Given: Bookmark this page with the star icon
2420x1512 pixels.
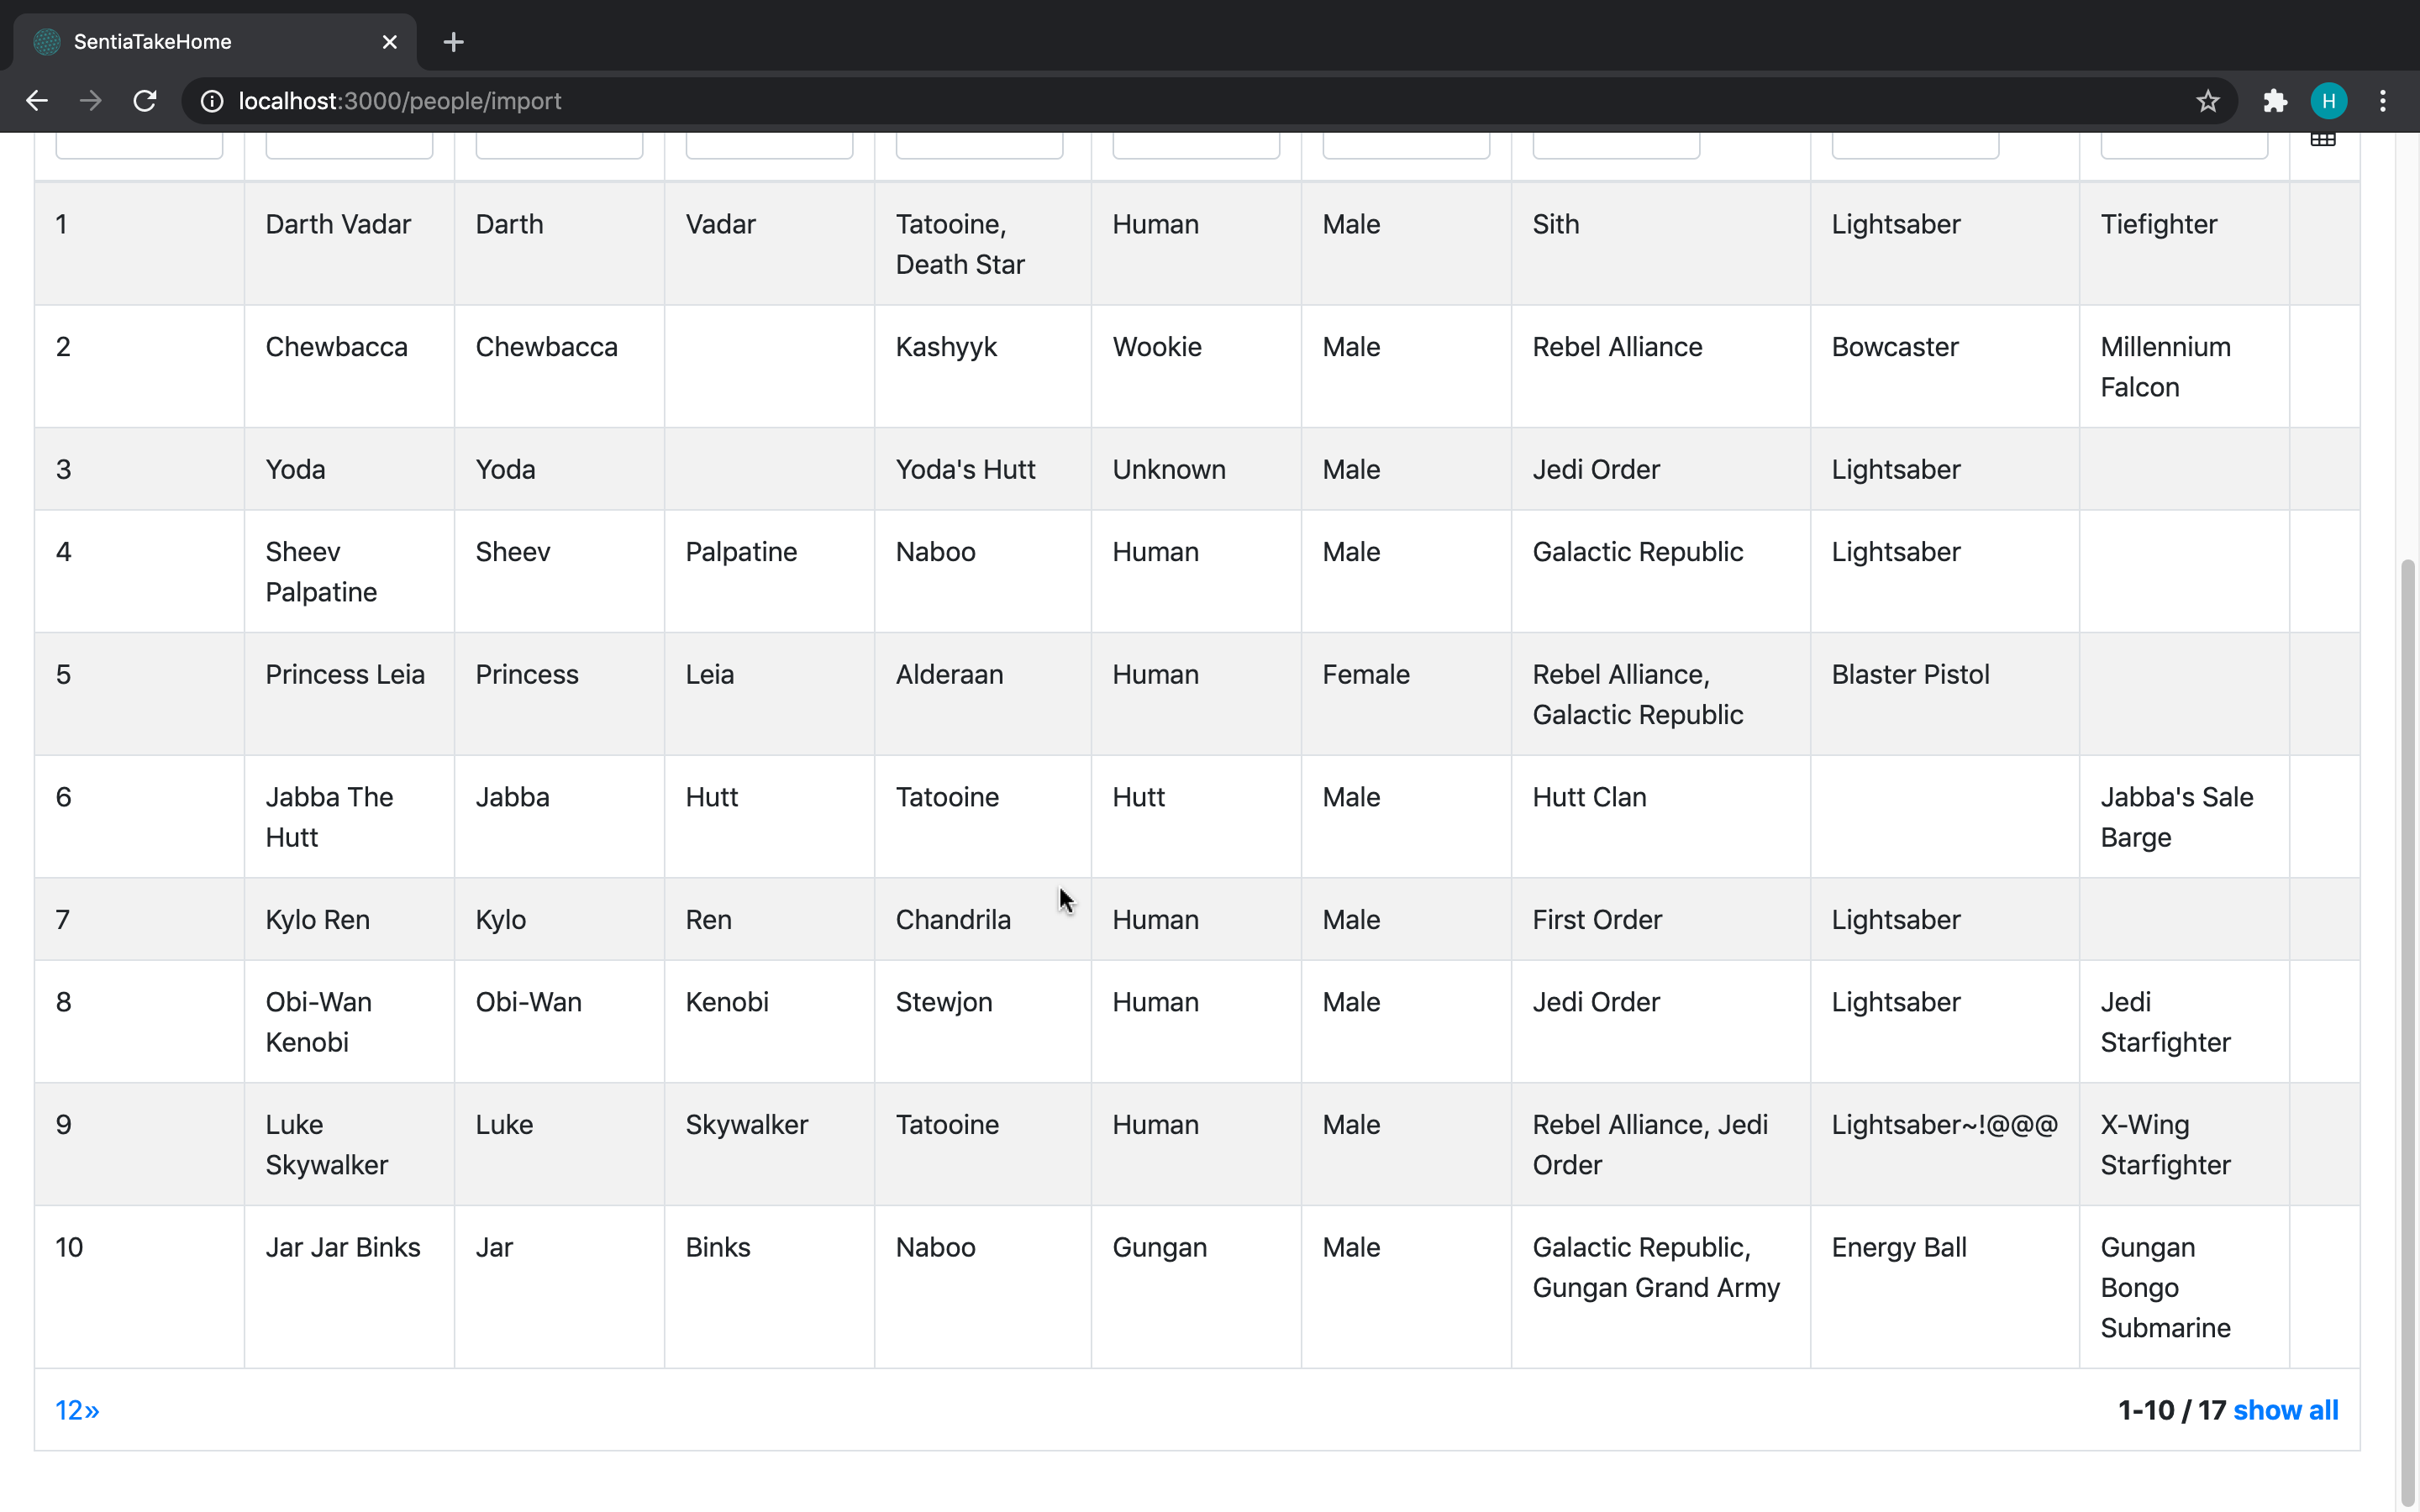Looking at the screenshot, I should coord(2207,101).
